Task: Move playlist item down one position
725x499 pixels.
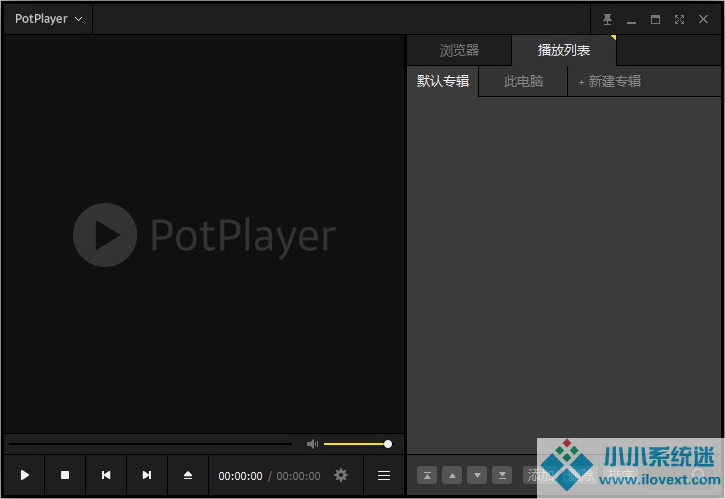Action: point(477,475)
